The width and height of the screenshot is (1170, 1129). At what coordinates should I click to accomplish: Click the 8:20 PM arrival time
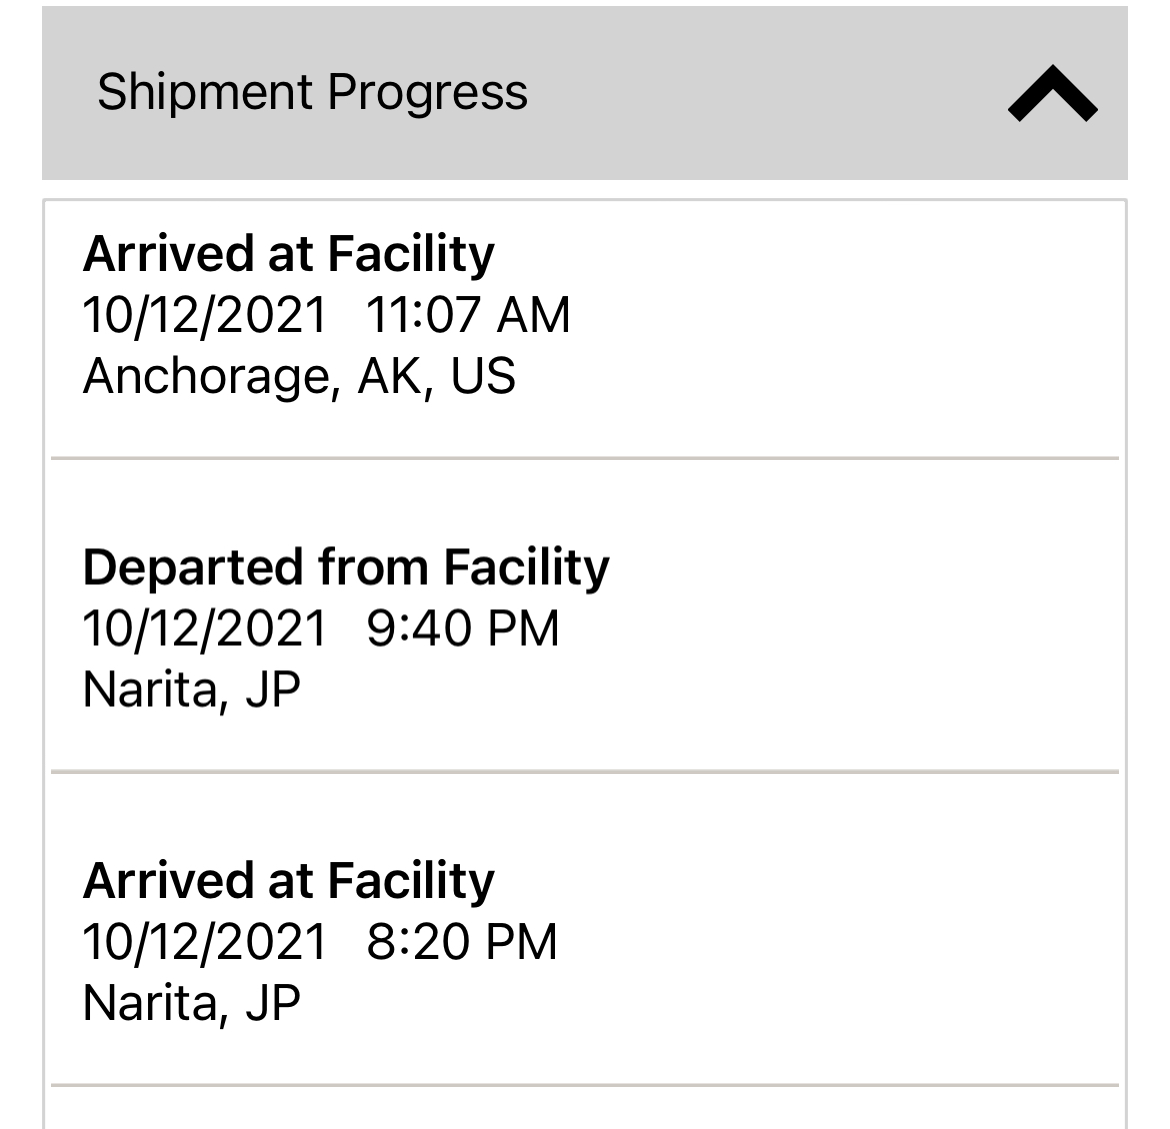(x=462, y=942)
